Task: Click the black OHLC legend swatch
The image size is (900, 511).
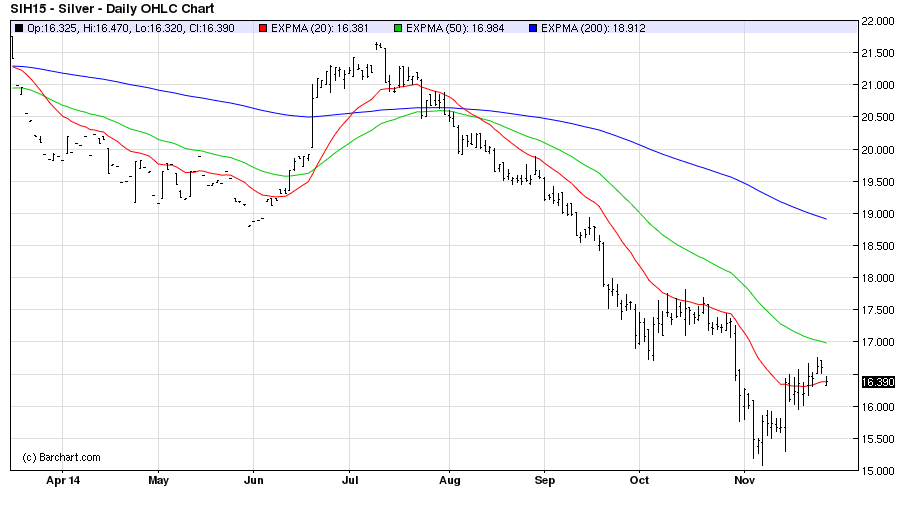Action: coord(19,28)
